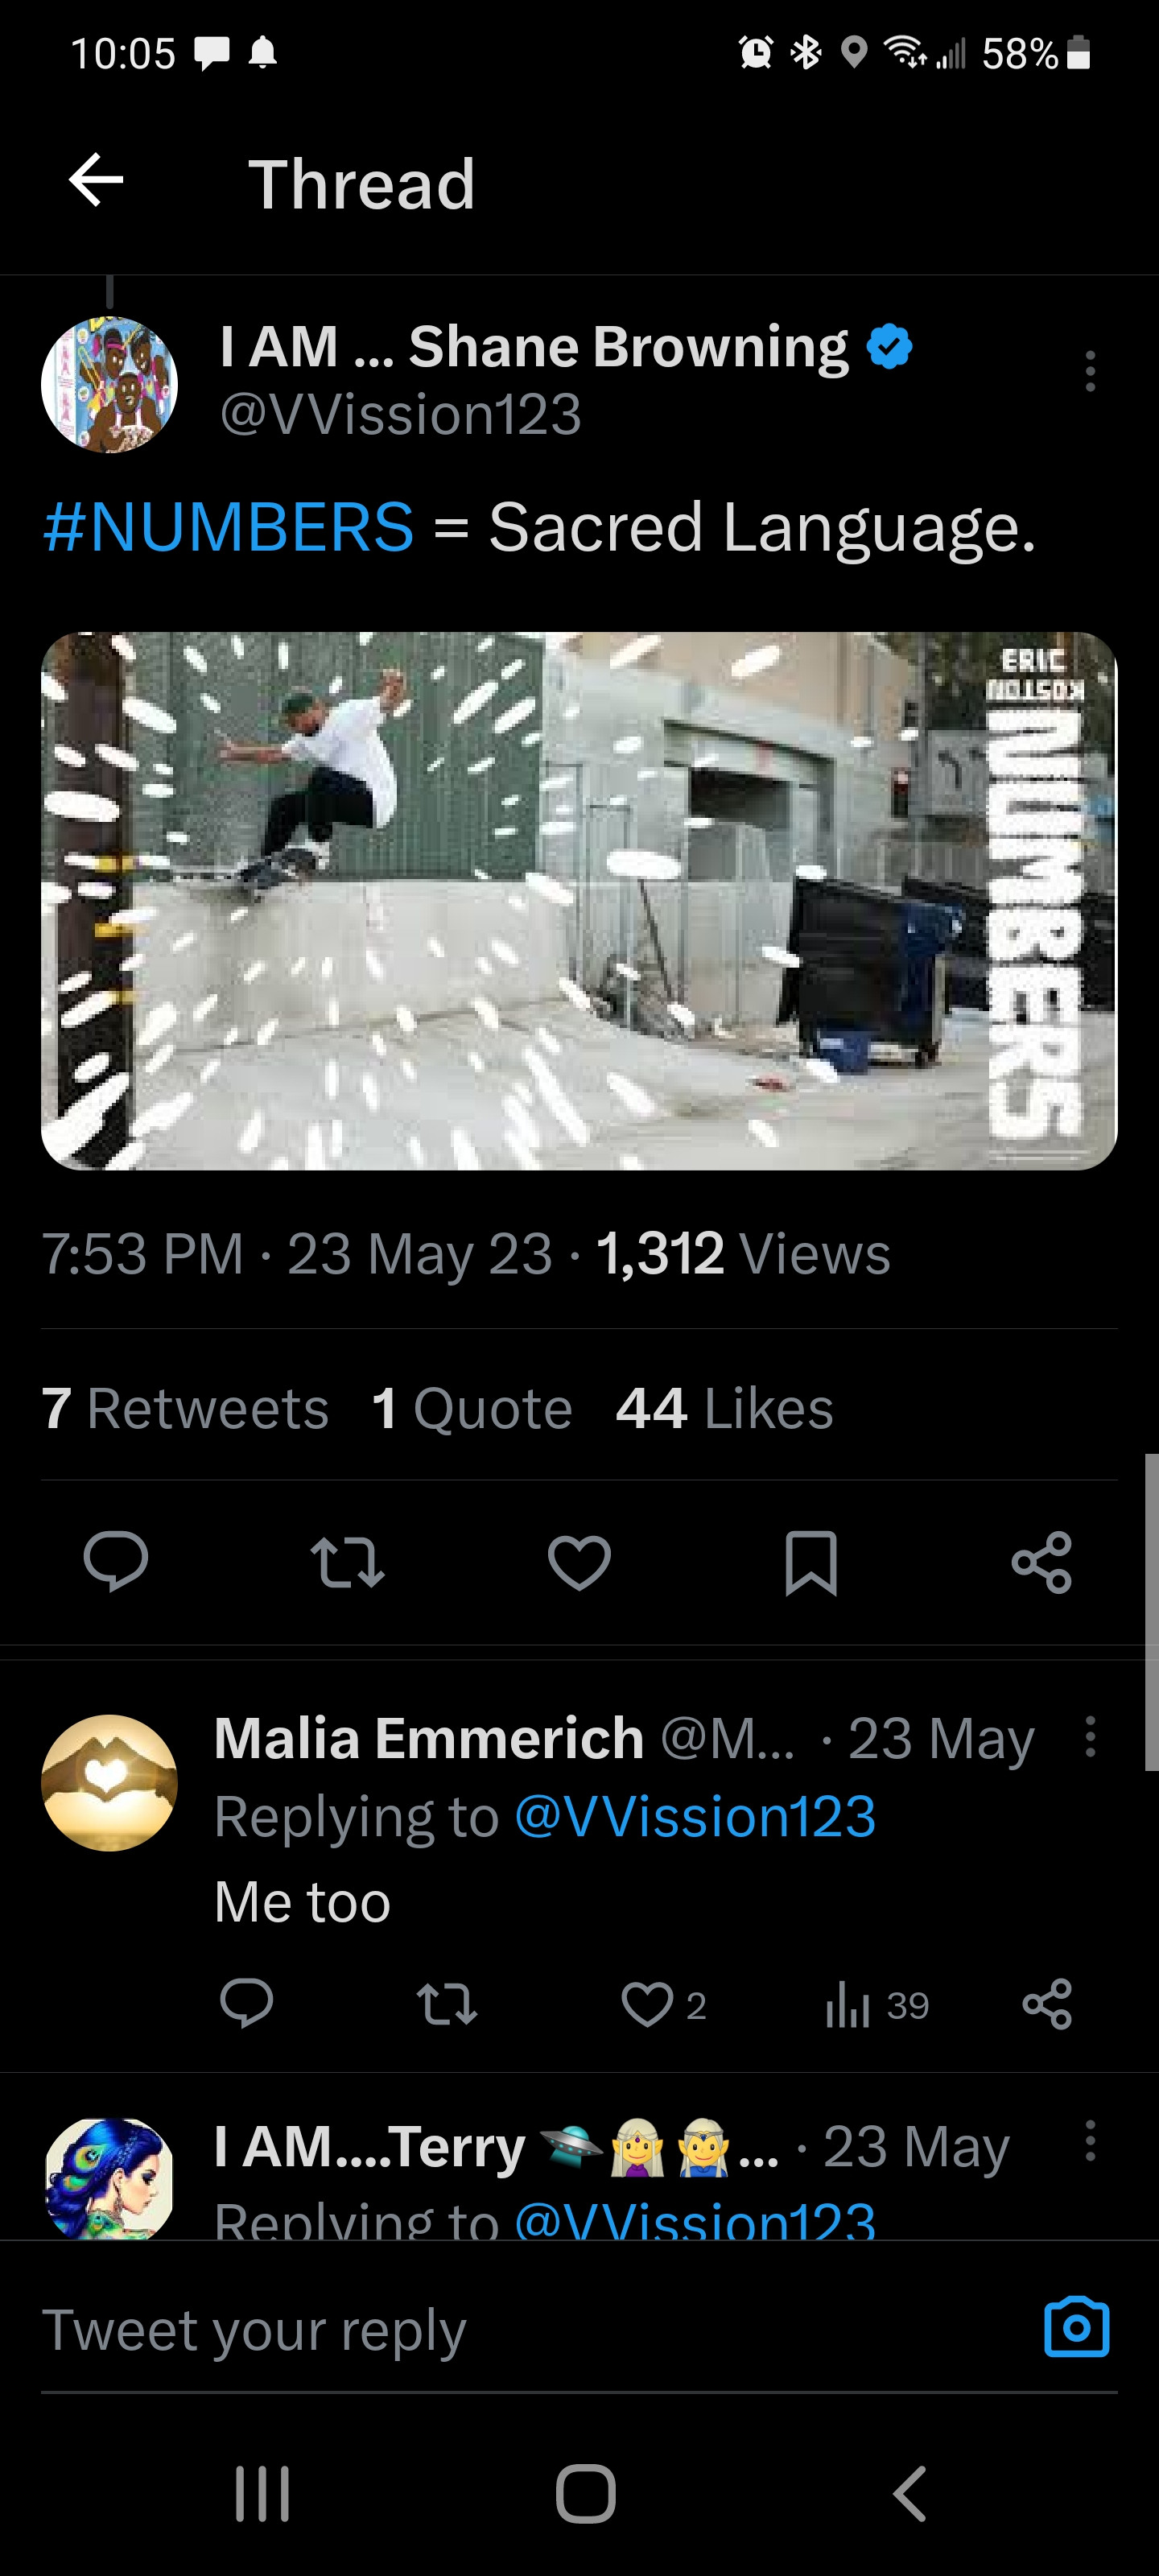Share the main tweet
This screenshot has width=1159, height=2576.
click(1041, 1562)
